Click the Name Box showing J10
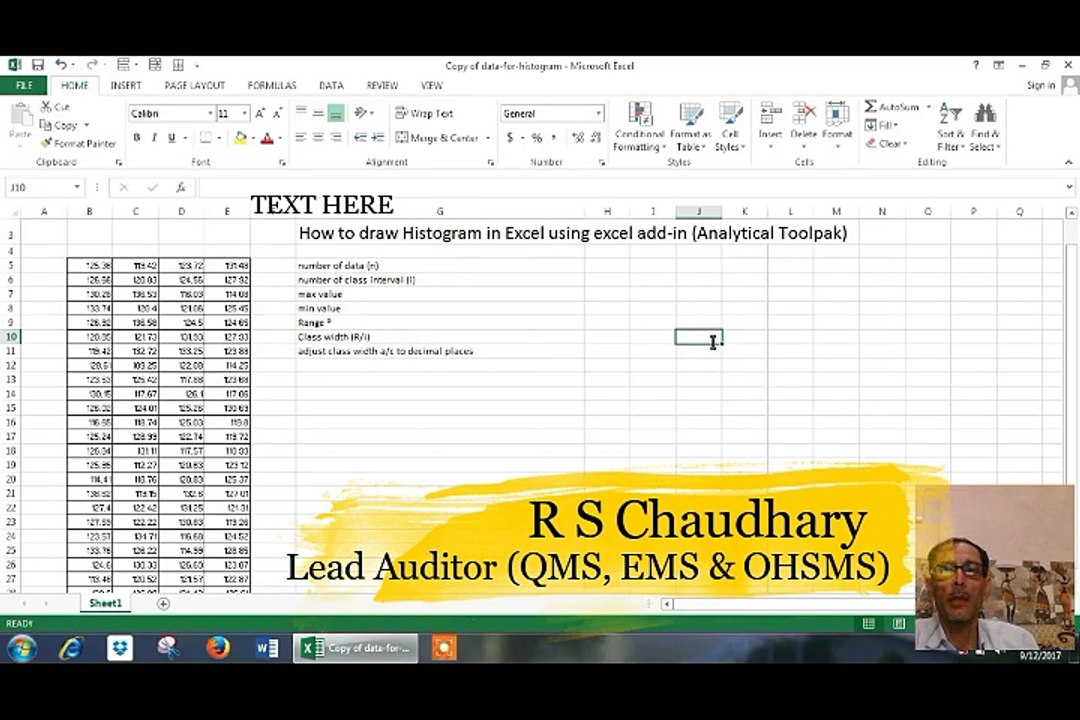The image size is (1080, 720). click(44, 187)
